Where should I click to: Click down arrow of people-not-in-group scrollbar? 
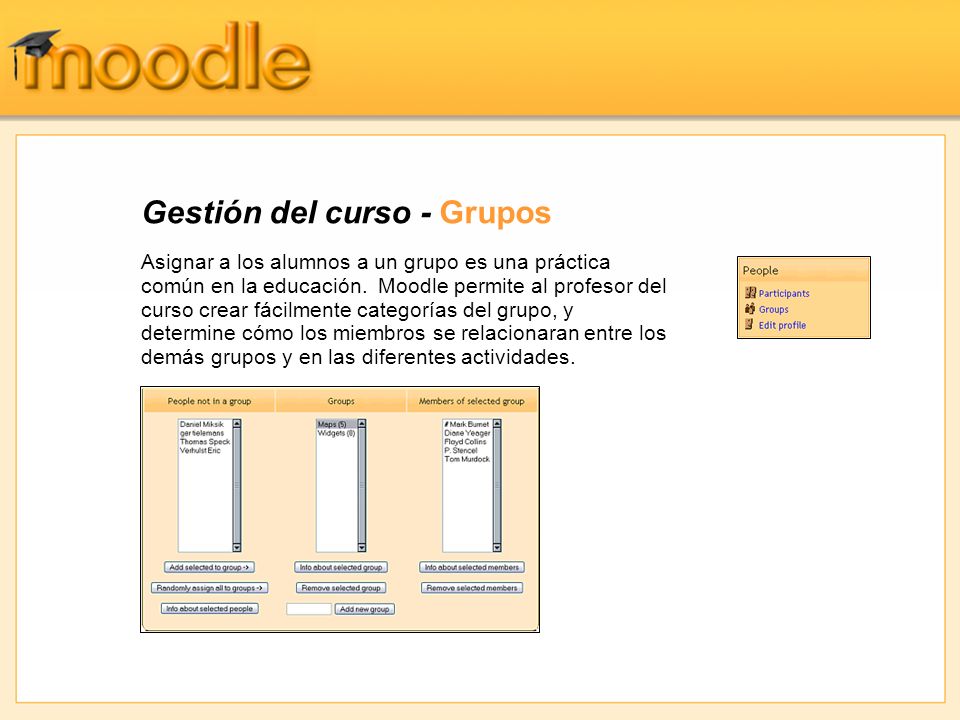[237, 547]
